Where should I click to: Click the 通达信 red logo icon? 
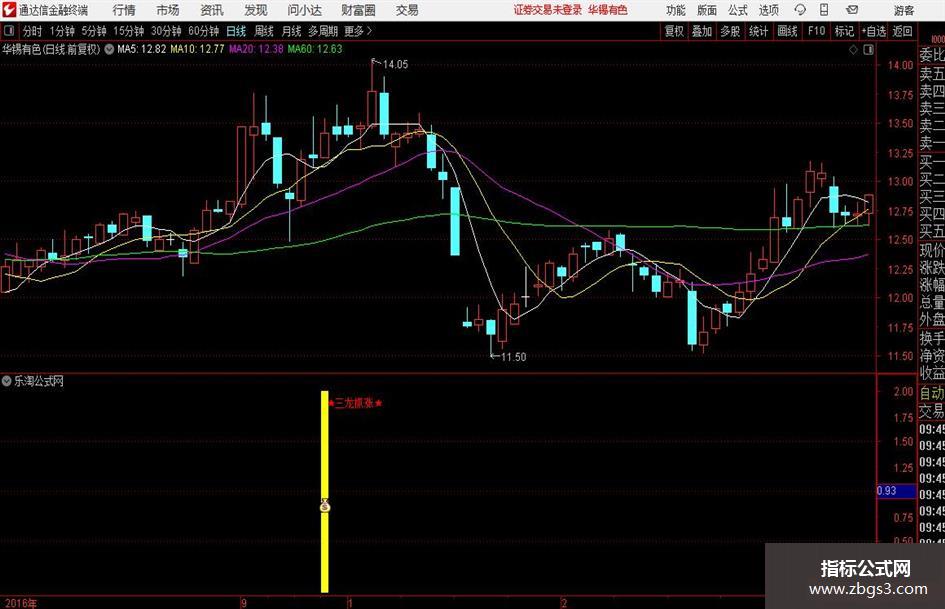tap(9, 10)
